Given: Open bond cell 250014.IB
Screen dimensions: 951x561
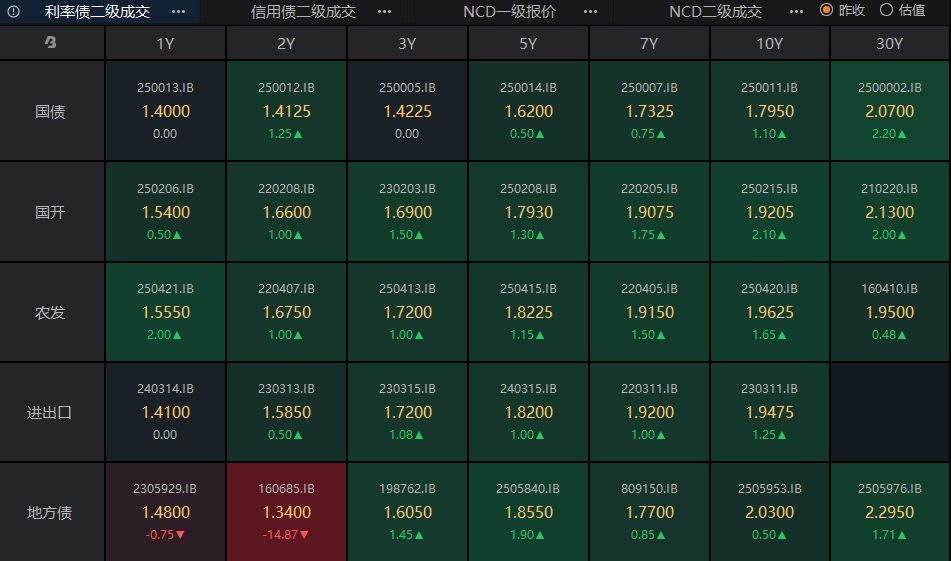Looking at the screenshot, I should pos(528,110).
